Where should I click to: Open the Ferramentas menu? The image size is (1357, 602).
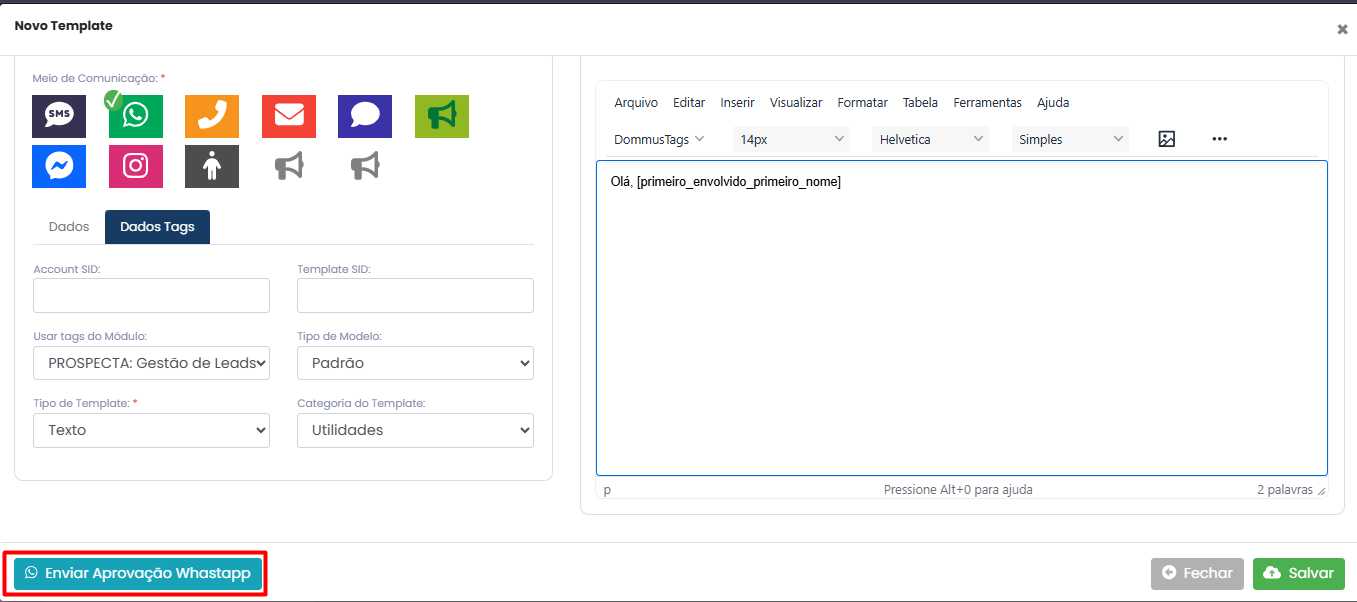[988, 102]
